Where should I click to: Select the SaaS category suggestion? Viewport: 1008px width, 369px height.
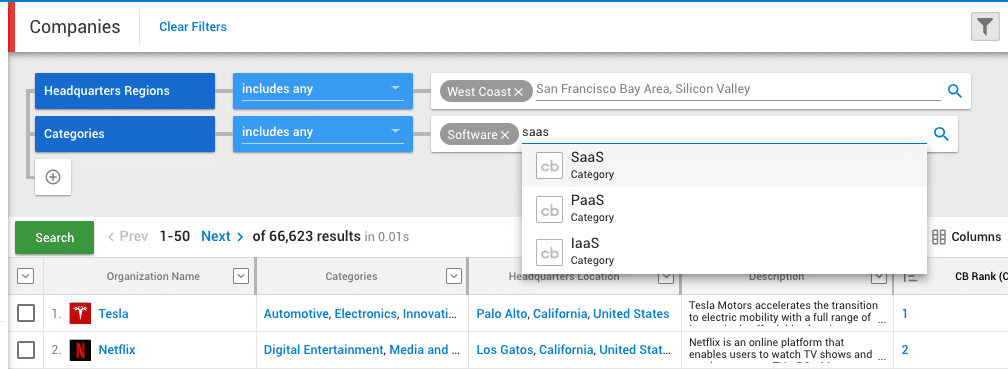coord(724,165)
